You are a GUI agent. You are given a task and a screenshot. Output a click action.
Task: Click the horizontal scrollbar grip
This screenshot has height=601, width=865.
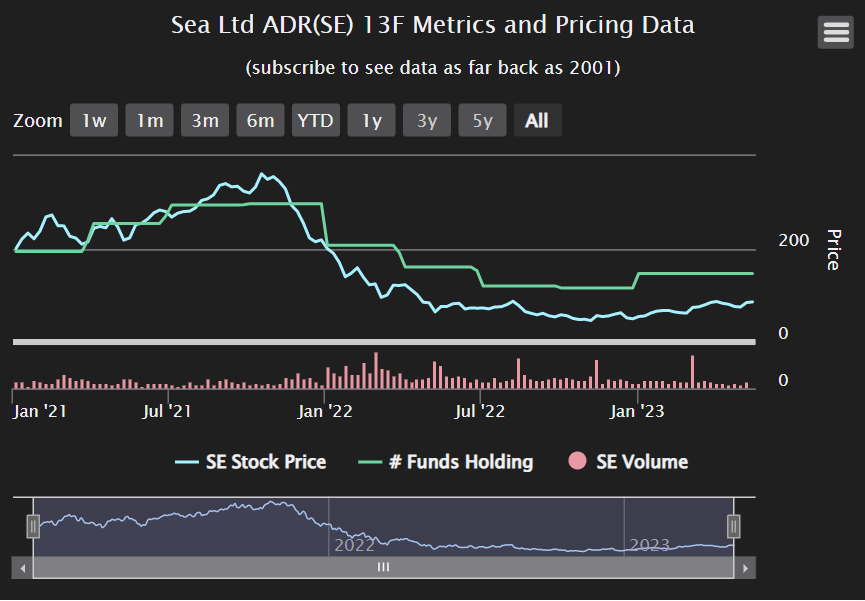tap(383, 567)
